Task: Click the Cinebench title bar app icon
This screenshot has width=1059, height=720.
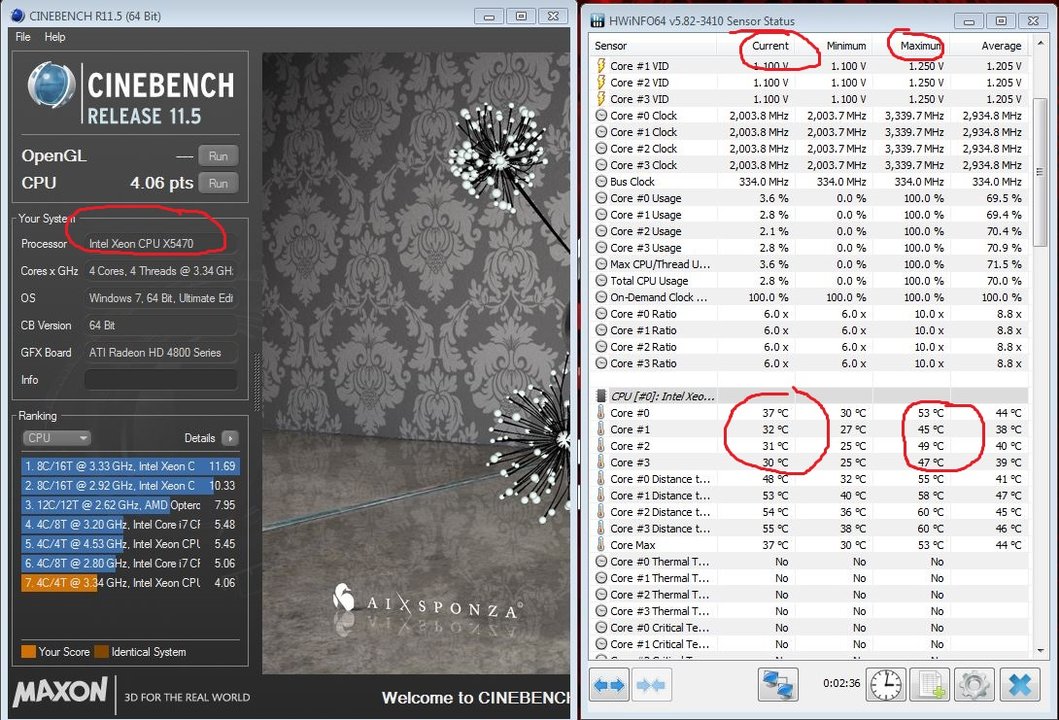Action: [18, 16]
